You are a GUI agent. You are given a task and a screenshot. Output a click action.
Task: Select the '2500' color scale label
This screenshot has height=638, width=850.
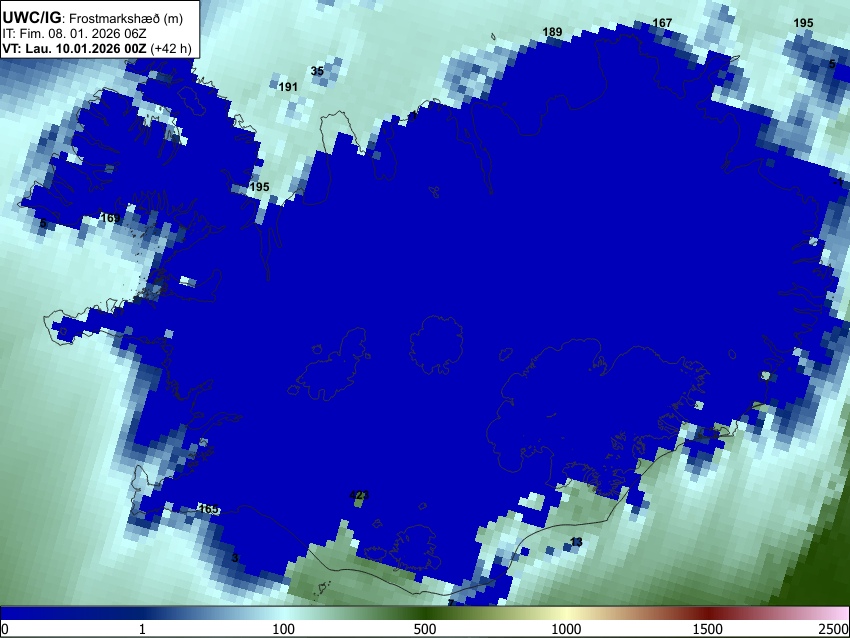click(834, 629)
